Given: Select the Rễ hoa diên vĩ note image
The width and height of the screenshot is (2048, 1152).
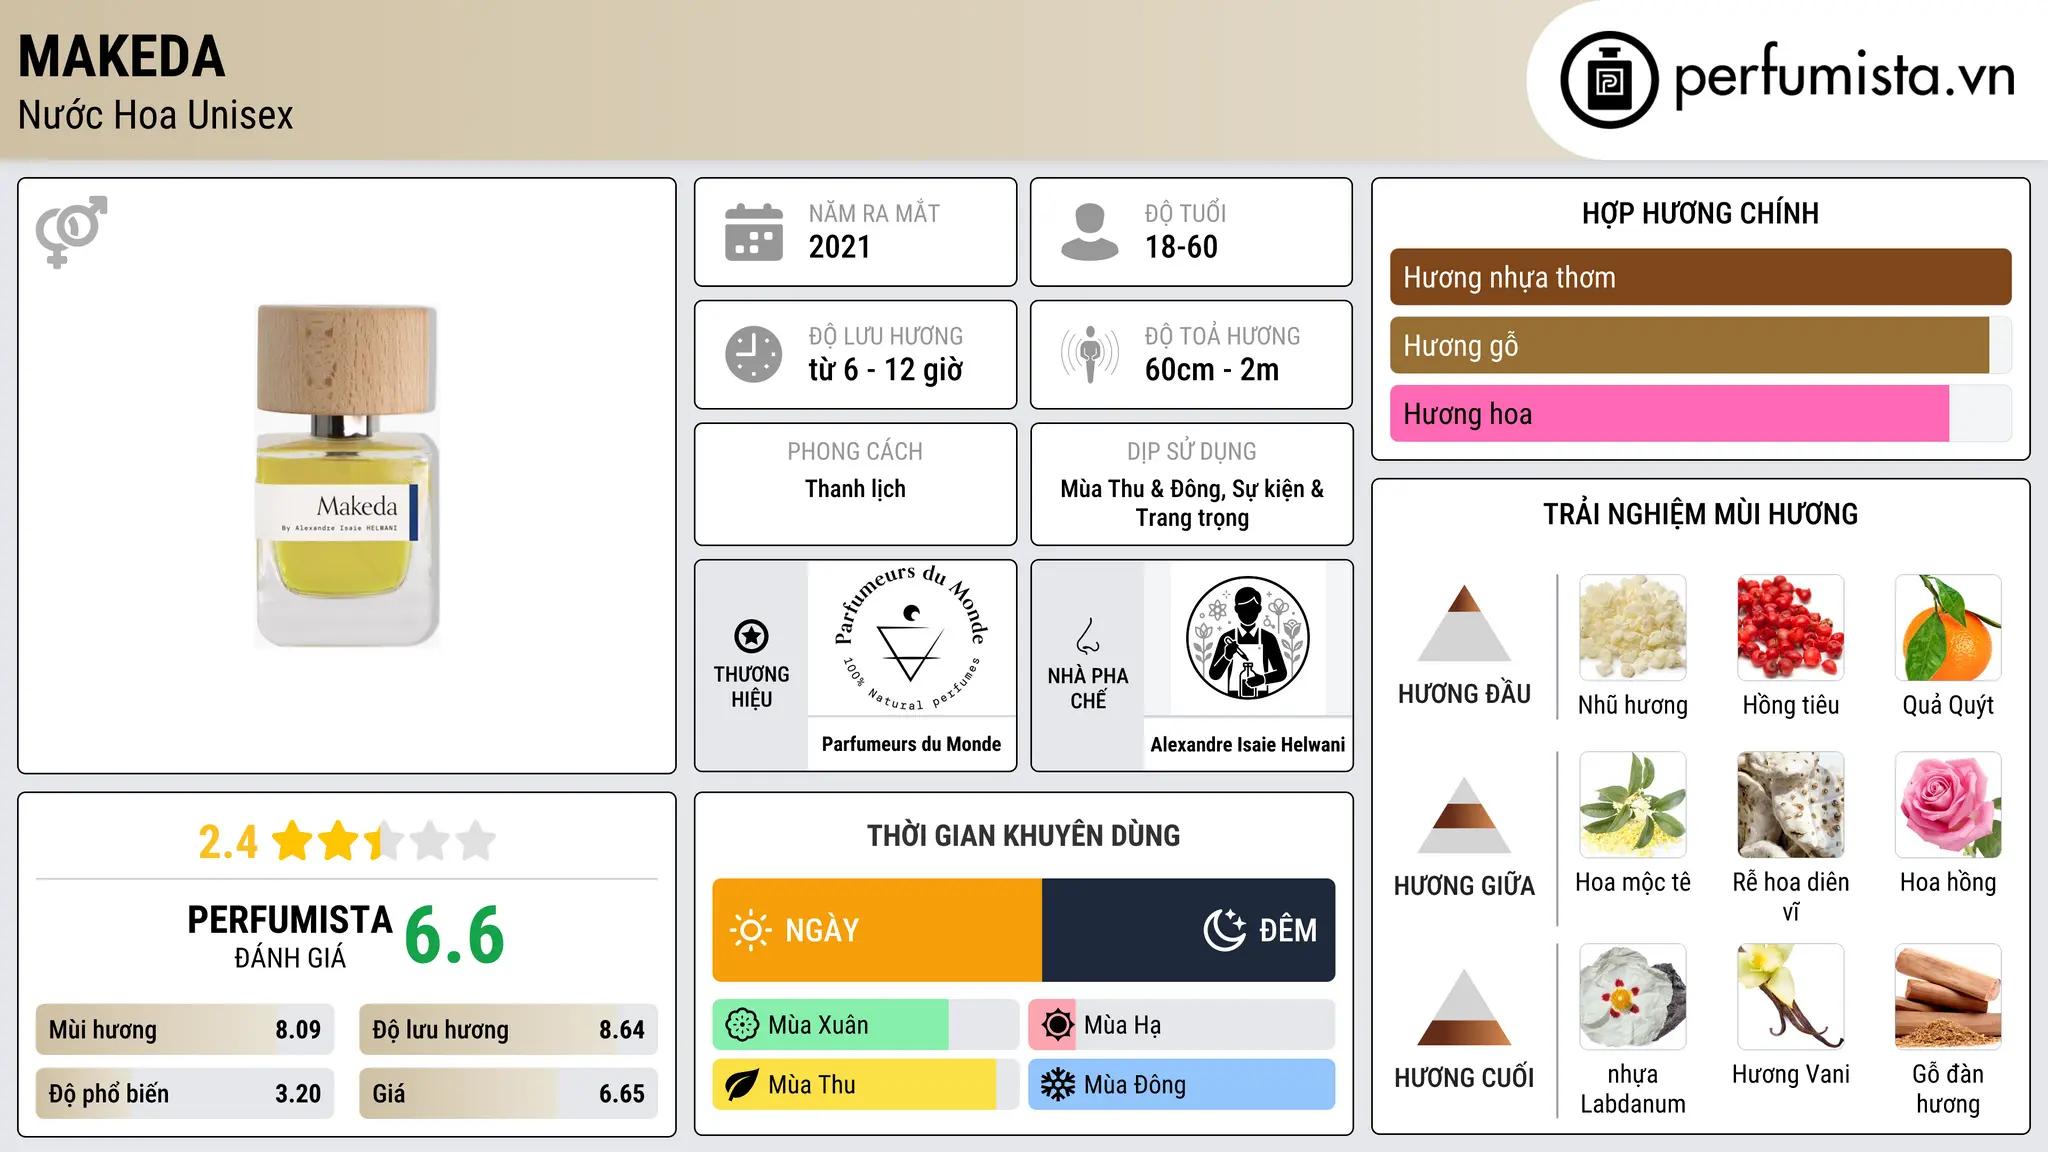Looking at the screenshot, I should tap(1790, 805).
